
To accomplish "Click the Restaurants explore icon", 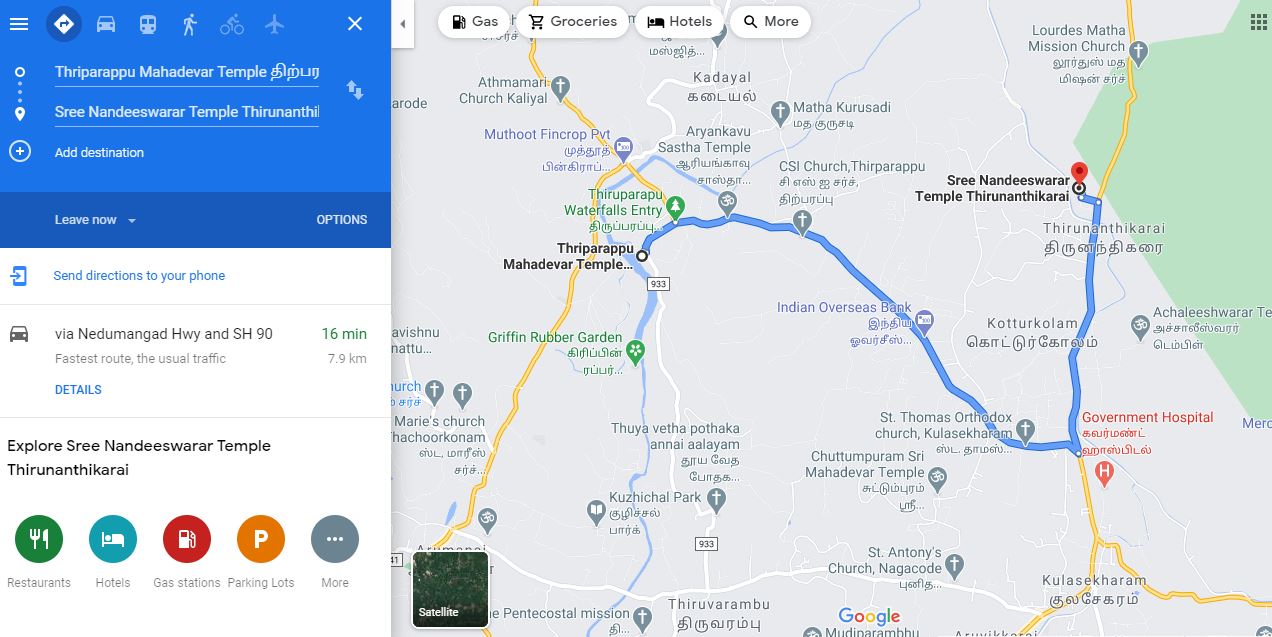I will (39, 539).
